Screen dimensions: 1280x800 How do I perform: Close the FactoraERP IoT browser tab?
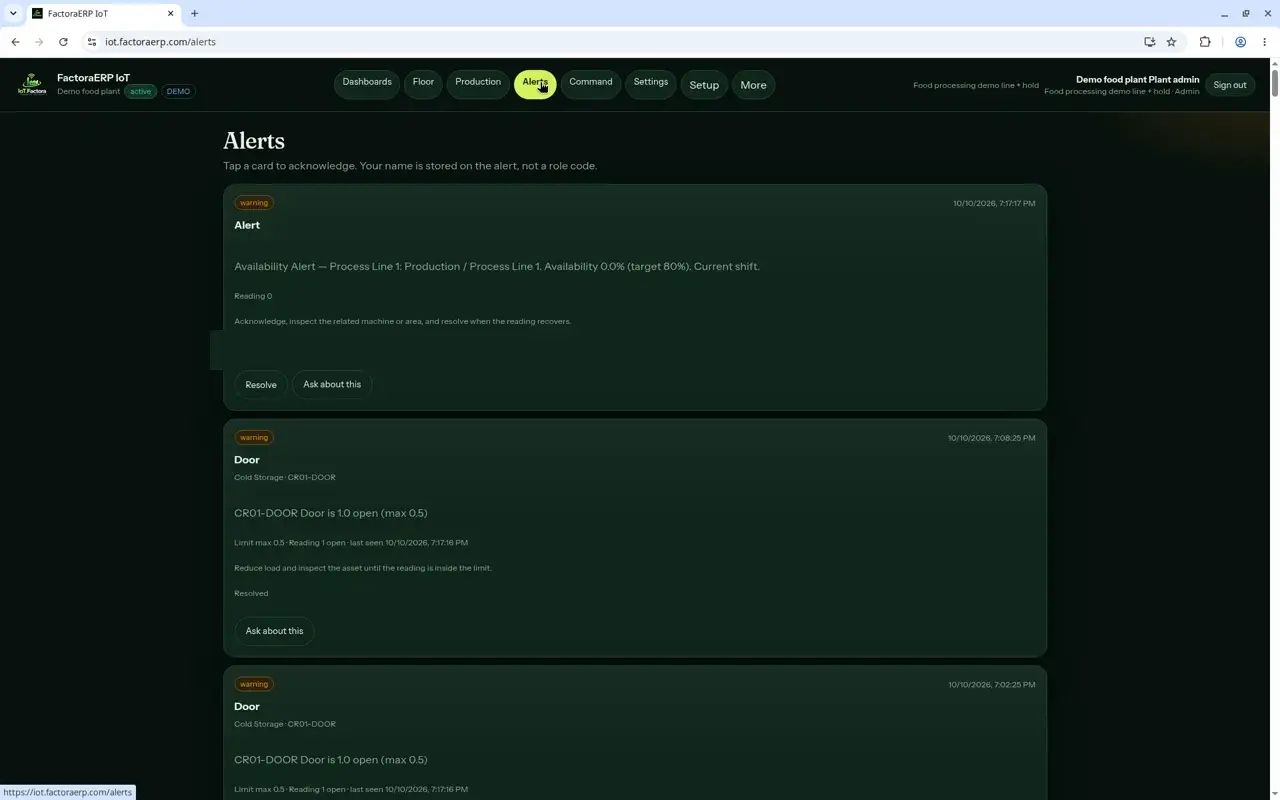pyautogui.click(x=170, y=14)
